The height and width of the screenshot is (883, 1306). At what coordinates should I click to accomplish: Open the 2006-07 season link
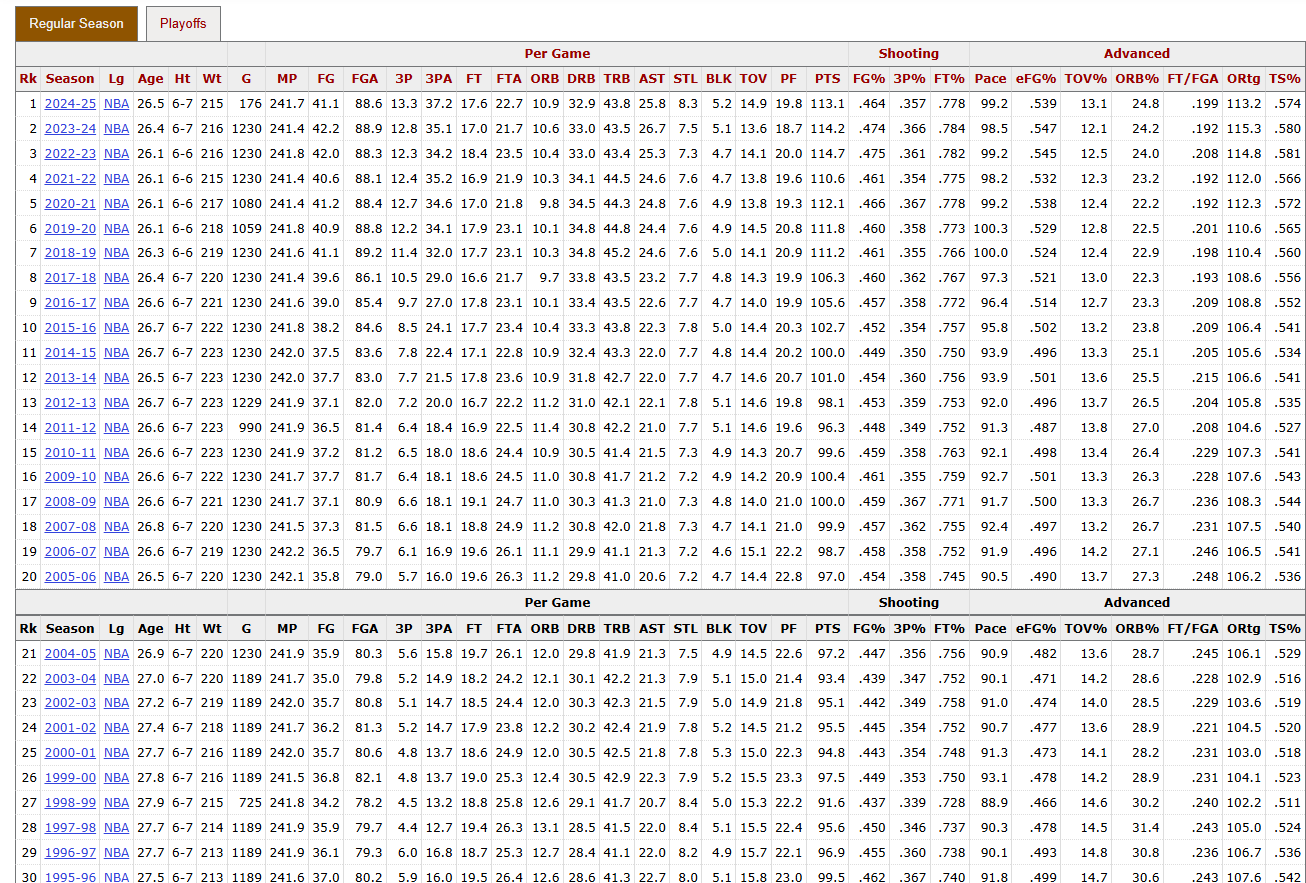70,552
